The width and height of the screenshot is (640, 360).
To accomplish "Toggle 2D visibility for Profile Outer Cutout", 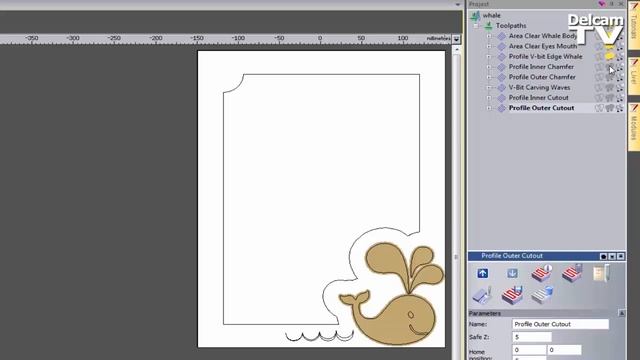I will click(x=599, y=108).
